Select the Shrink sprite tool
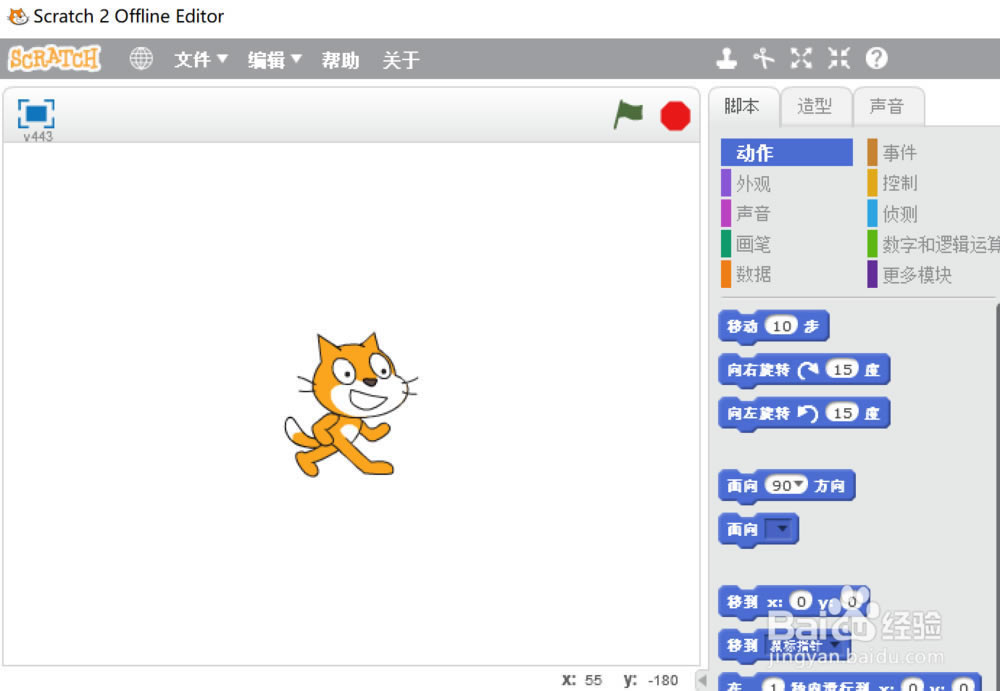Image resolution: width=1000 pixels, height=691 pixels. [x=839, y=59]
